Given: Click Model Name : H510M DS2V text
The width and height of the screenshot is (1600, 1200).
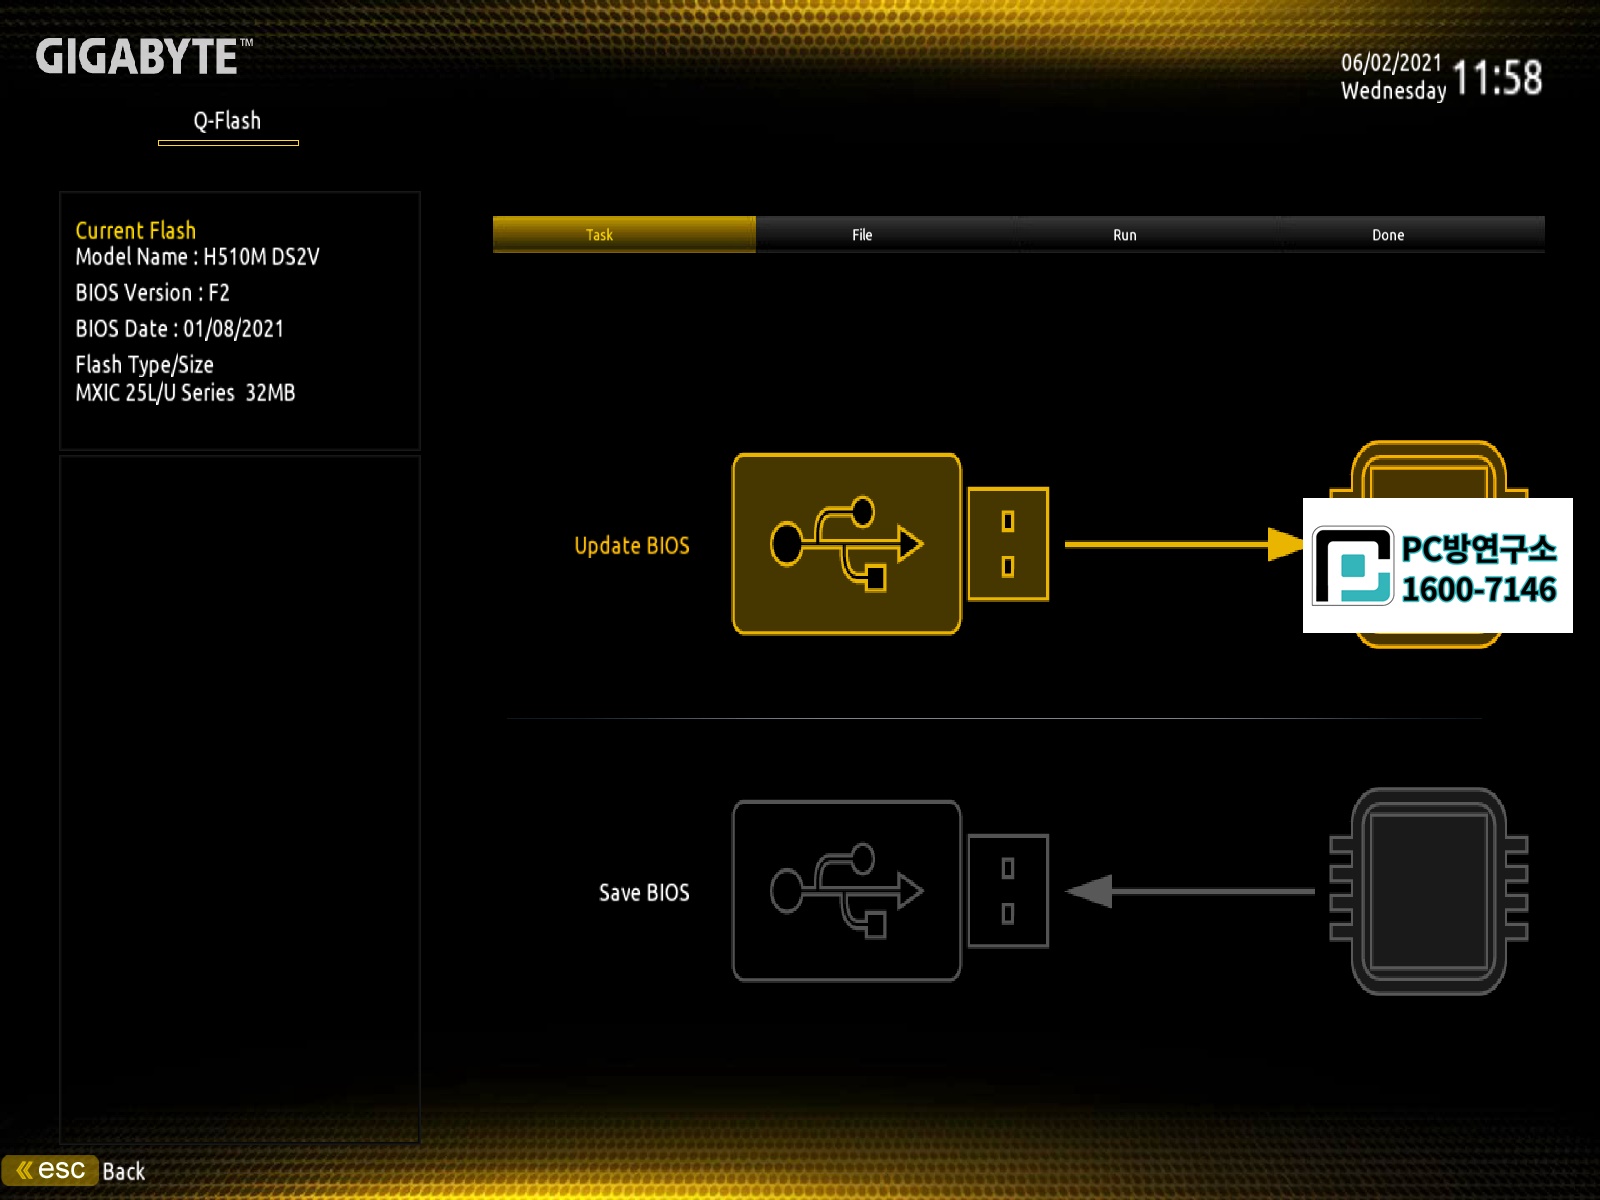Looking at the screenshot, I should (198, 257).
